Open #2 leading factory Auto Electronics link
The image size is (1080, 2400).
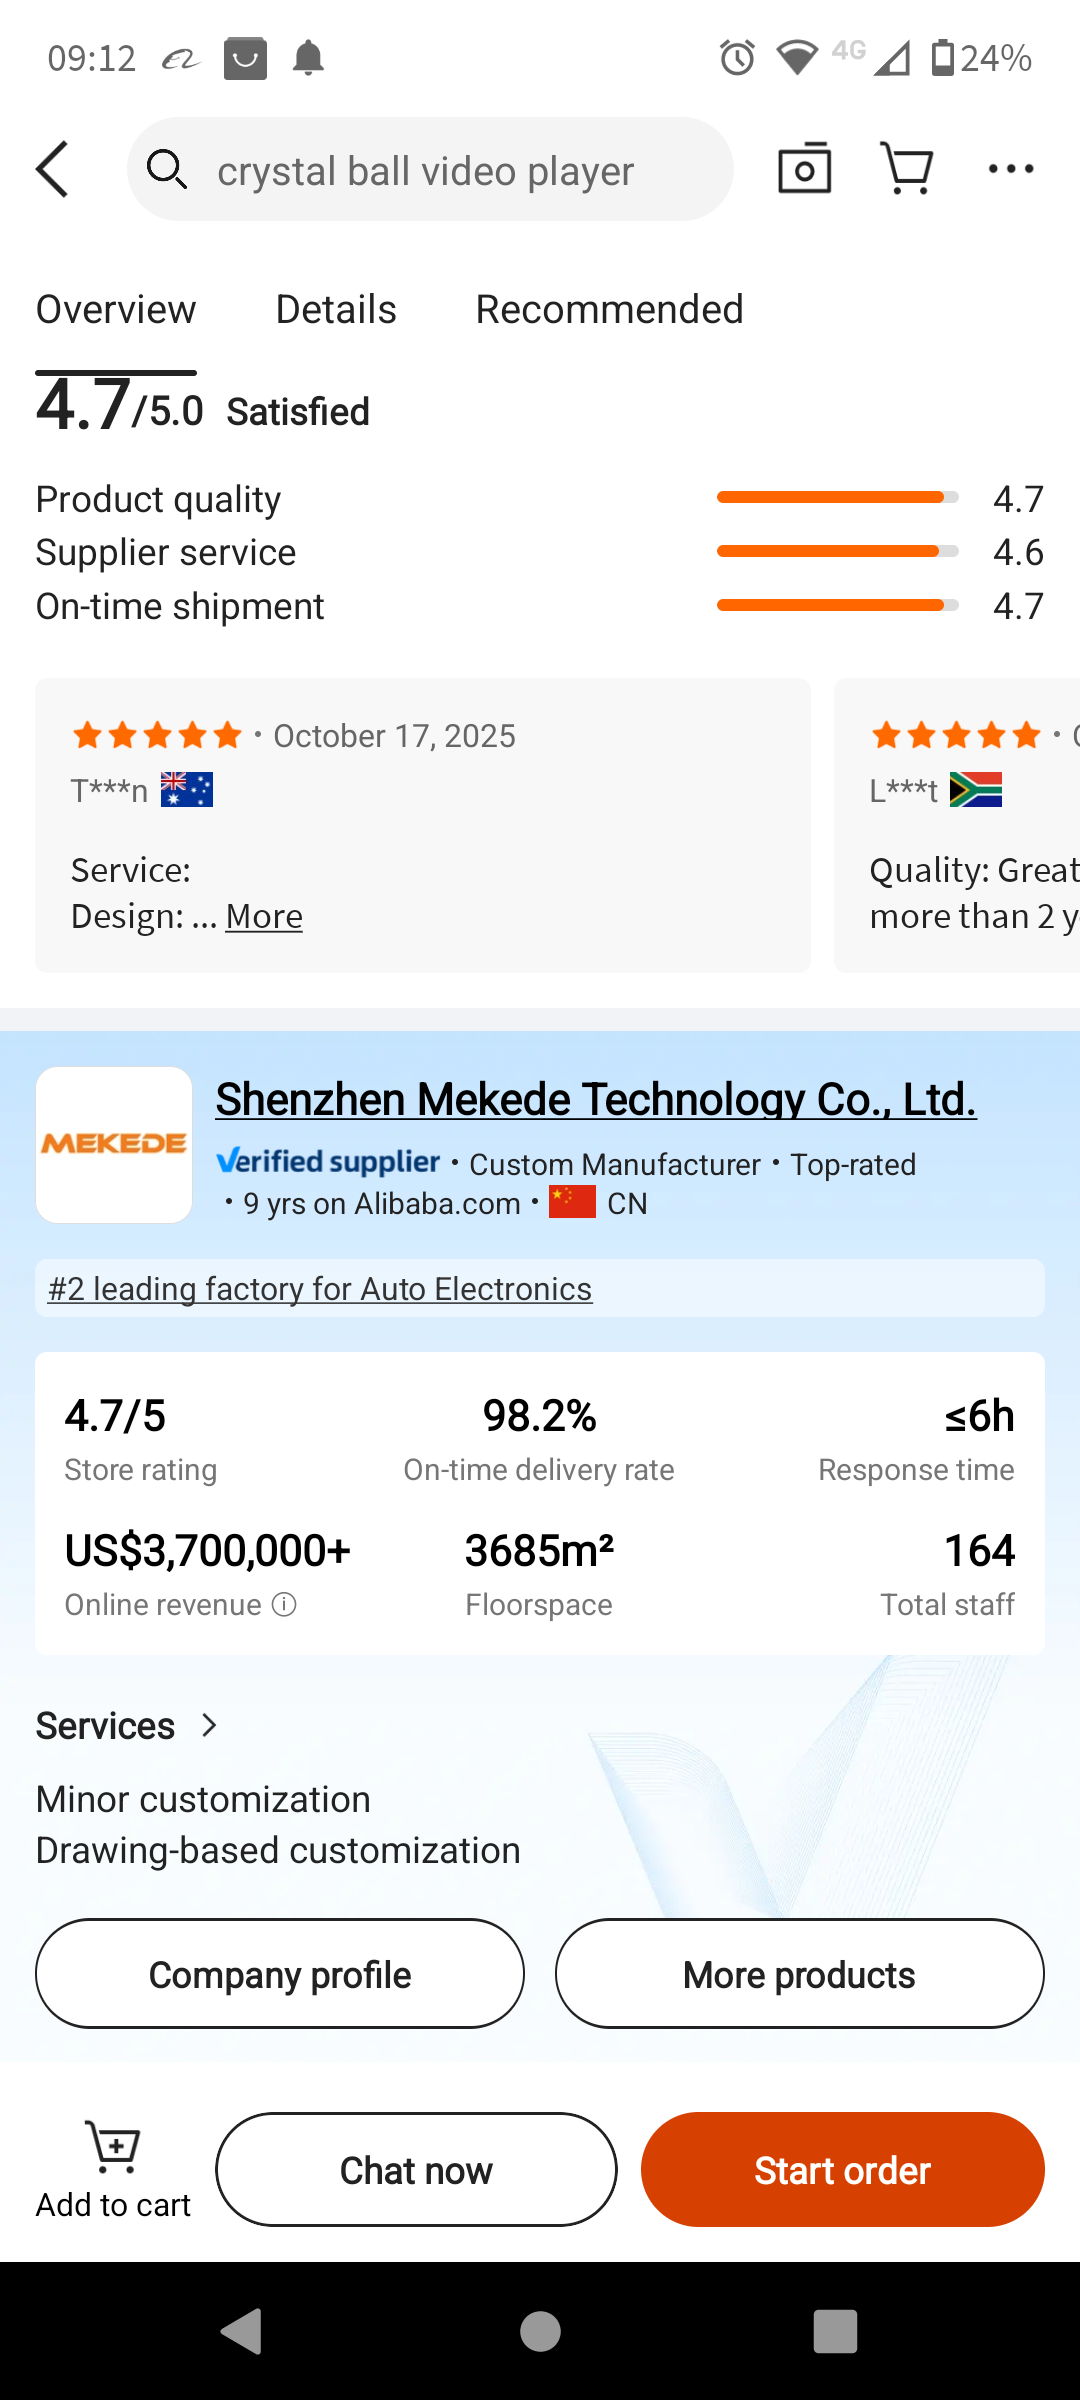click(320, 1289)
